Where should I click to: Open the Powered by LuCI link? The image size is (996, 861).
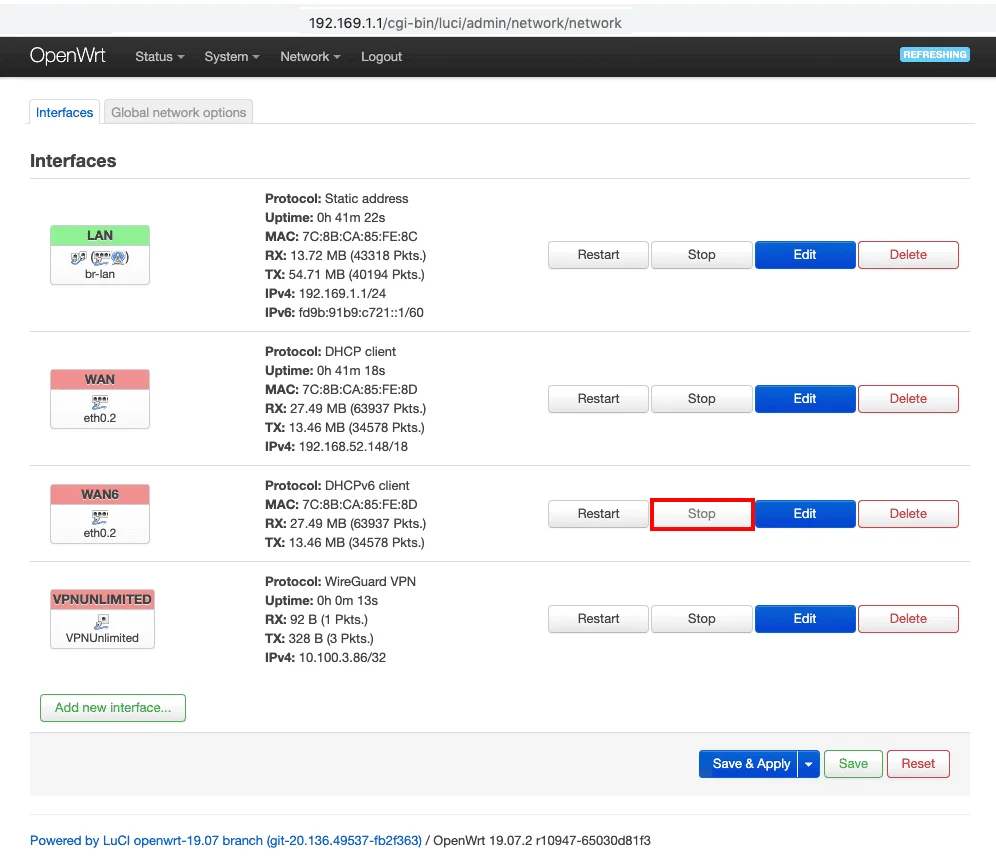click(226, 841)
